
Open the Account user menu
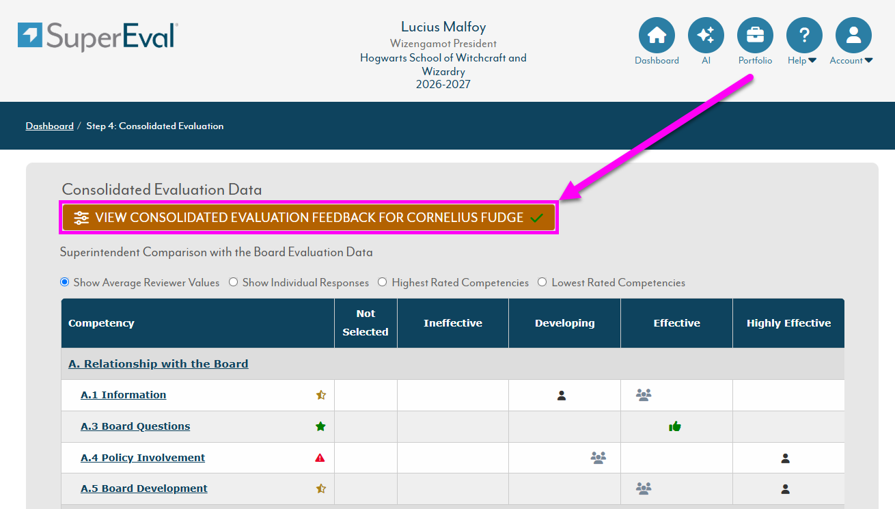tap(853, 35)
